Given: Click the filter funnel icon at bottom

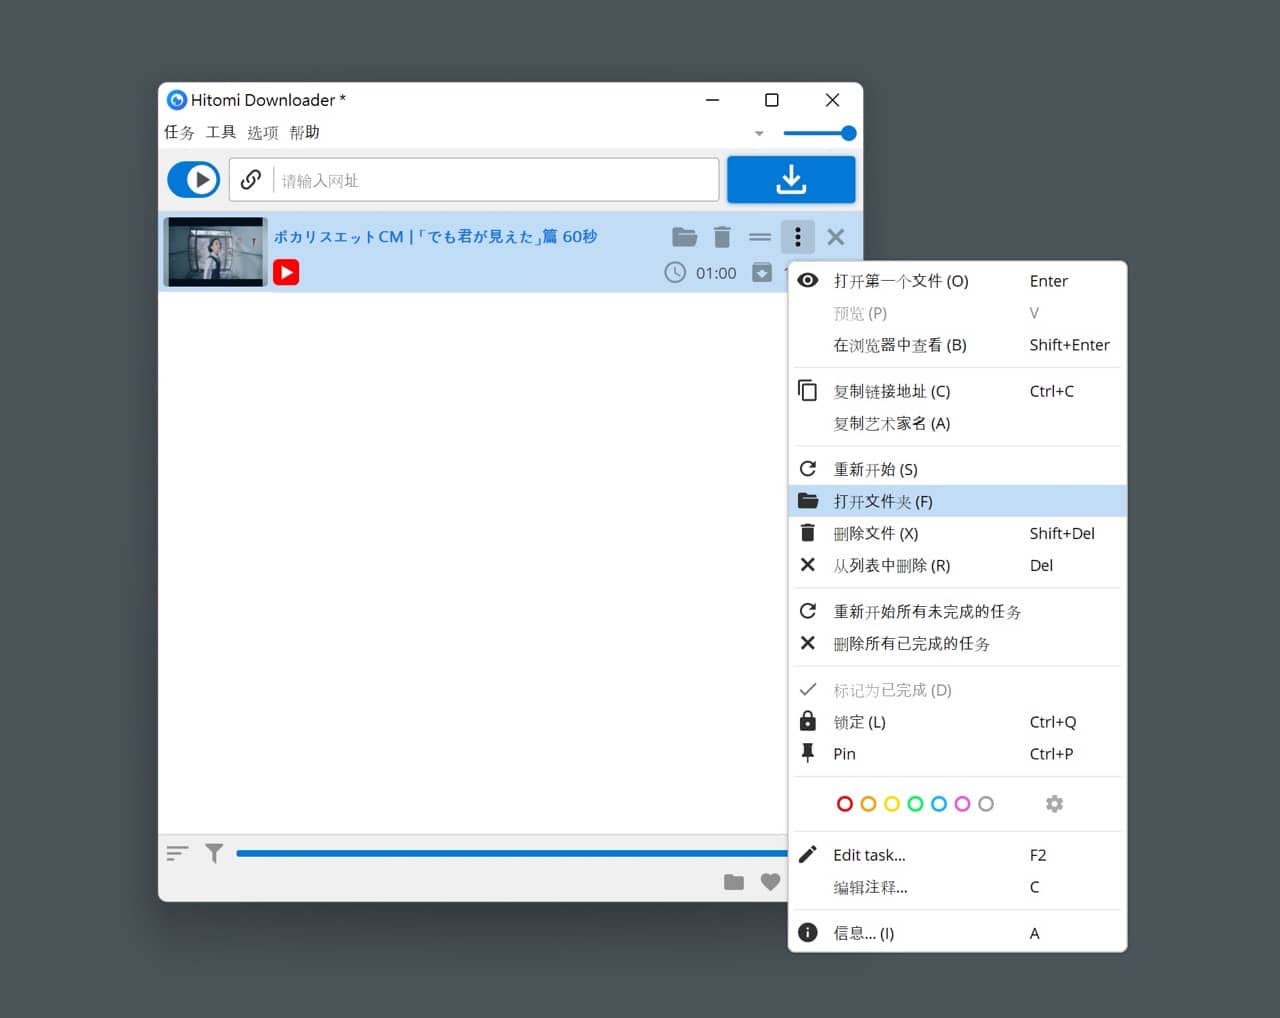Looking at the screenshot, I should 214,853.
